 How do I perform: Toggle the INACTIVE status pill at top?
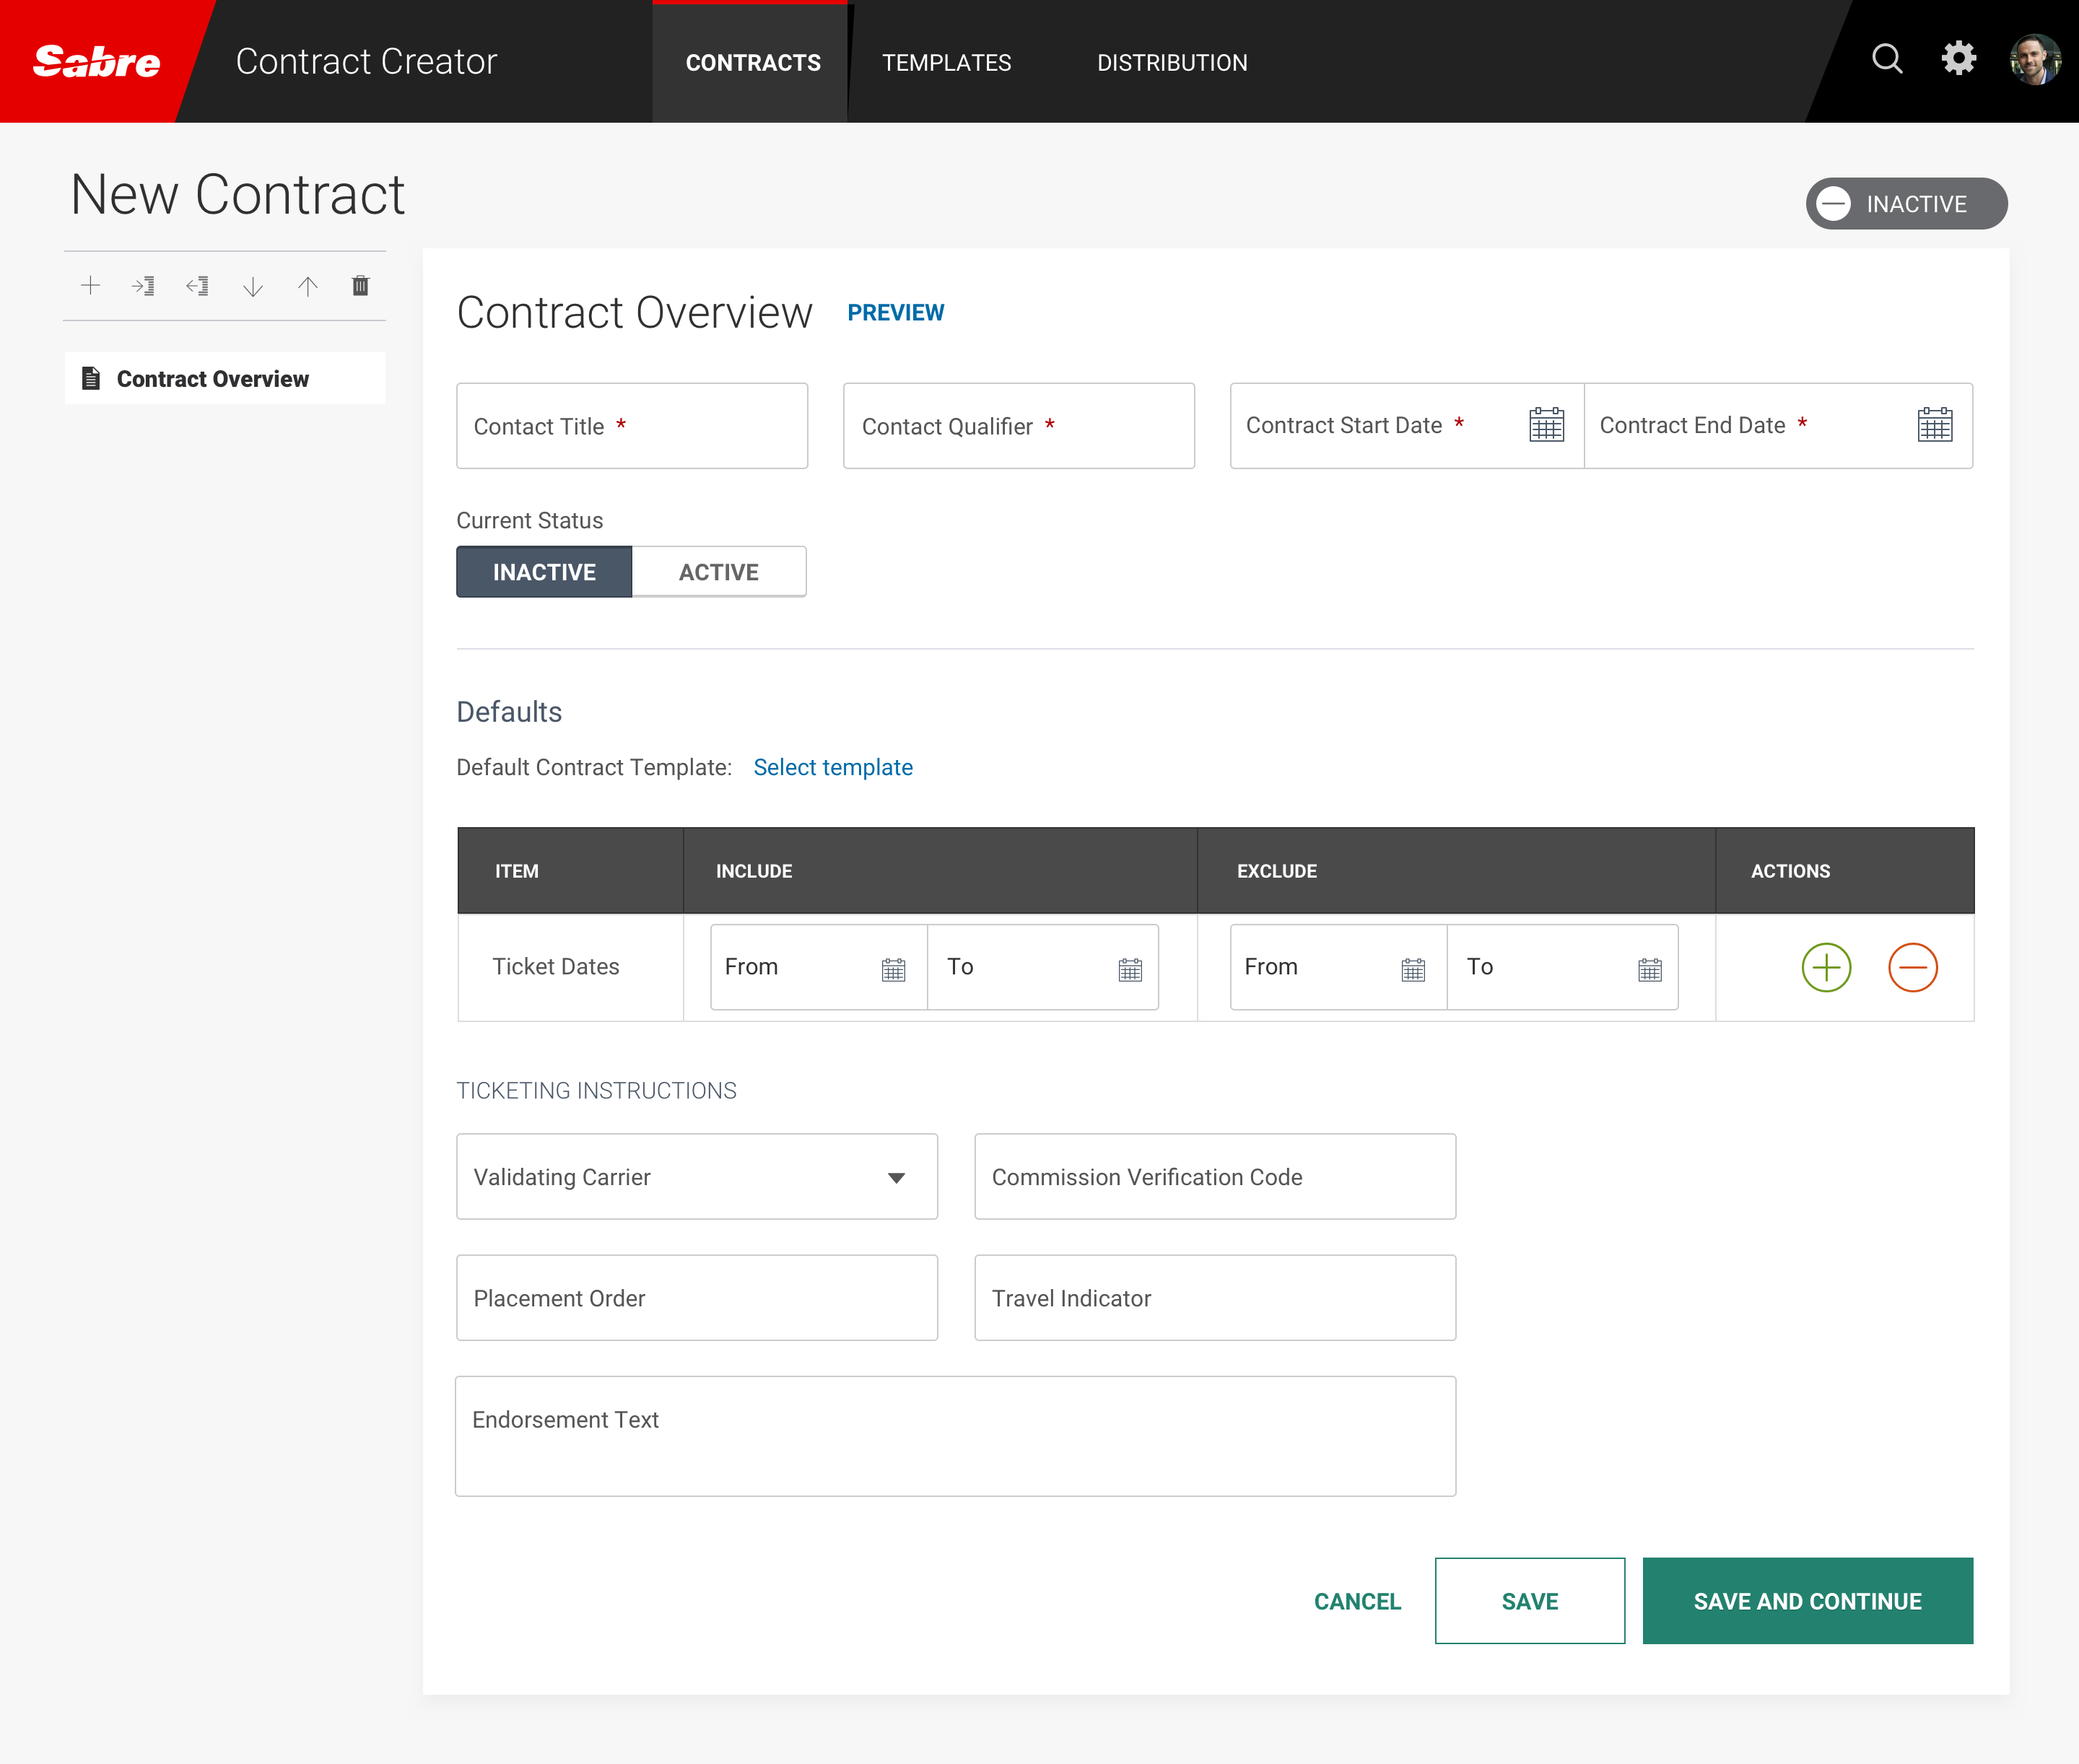(1906, 204)
